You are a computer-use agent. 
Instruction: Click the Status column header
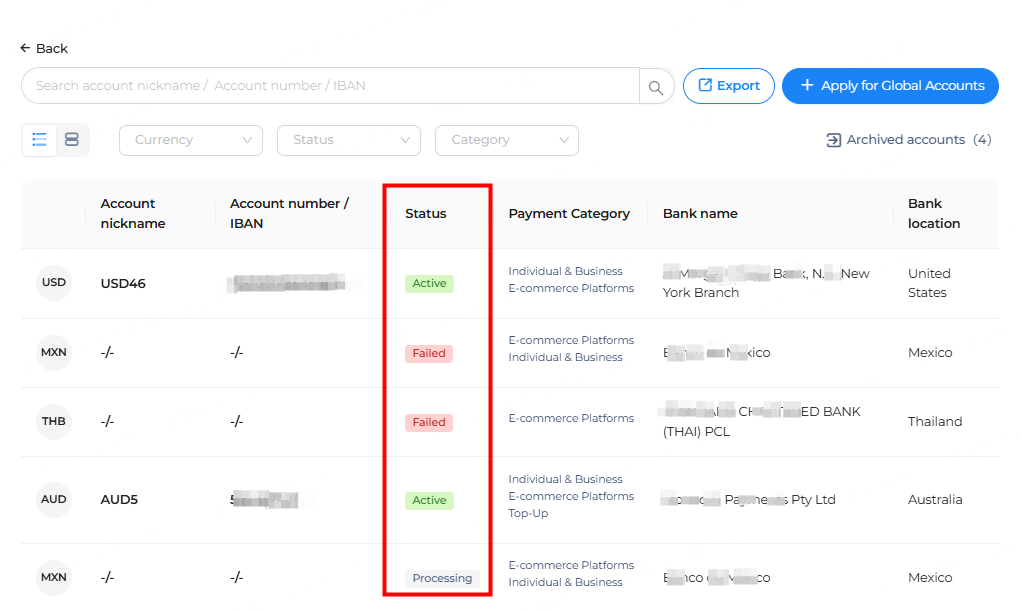[x=426, y=213]
